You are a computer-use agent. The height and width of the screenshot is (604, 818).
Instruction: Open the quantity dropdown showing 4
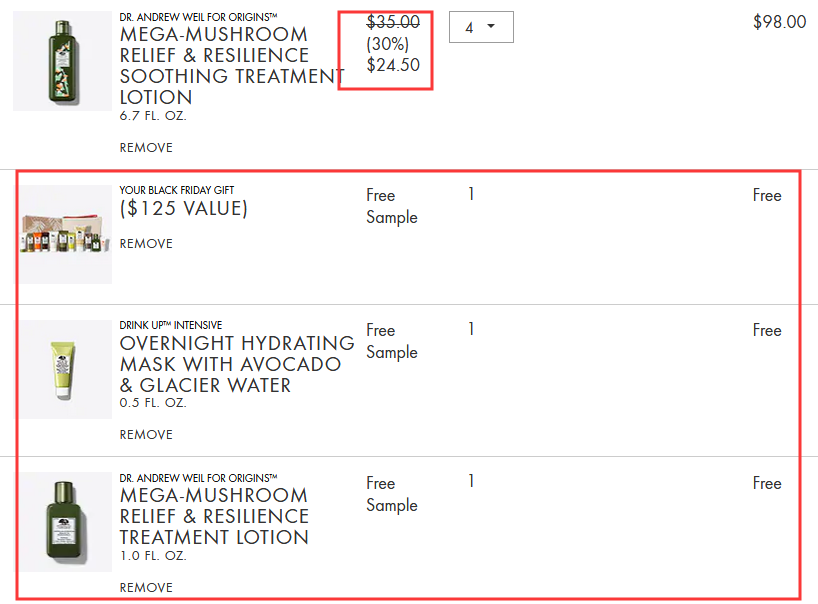pos(481,27)
